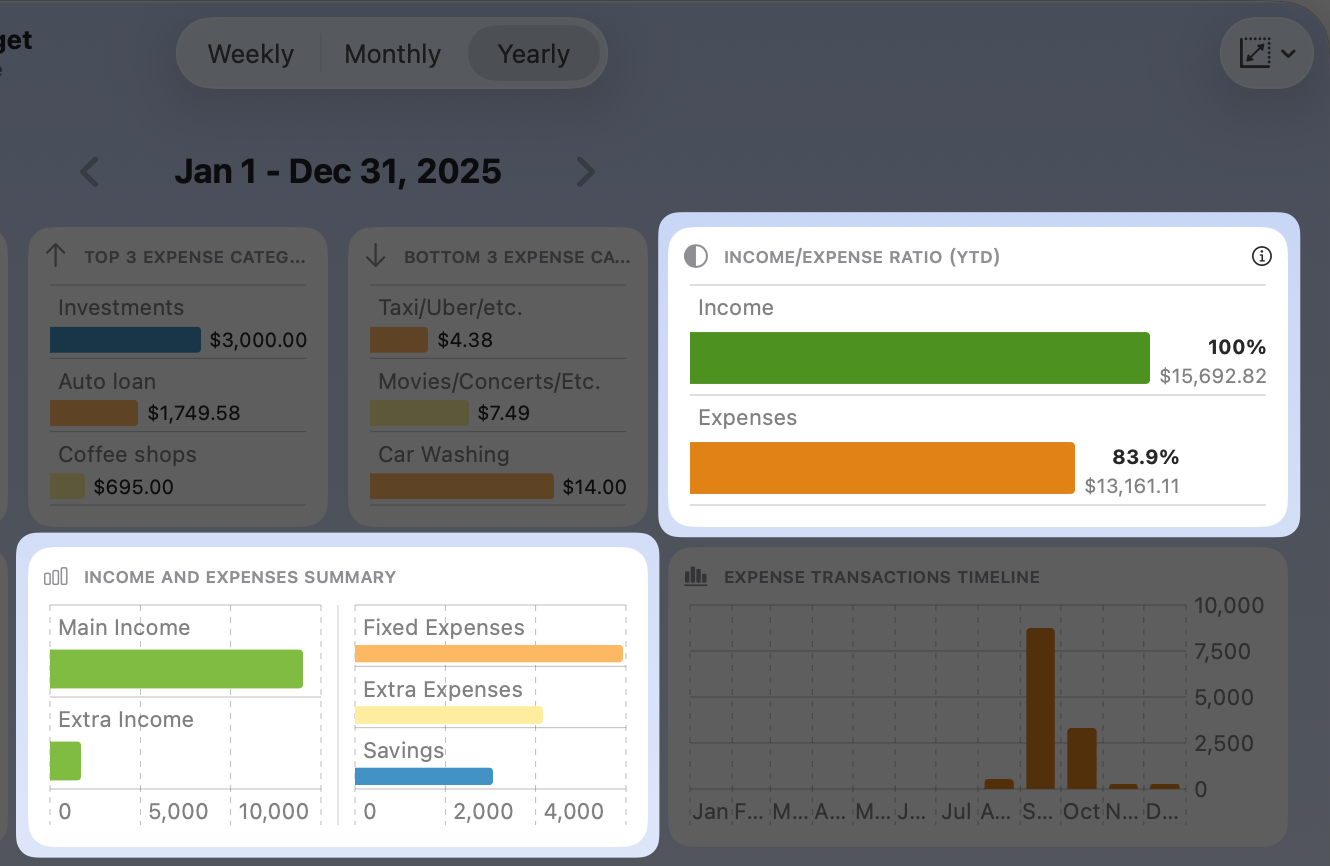
Task: Open the info icon on Income/Expense Ratio (YTD)
Action: pos(1261,256)
